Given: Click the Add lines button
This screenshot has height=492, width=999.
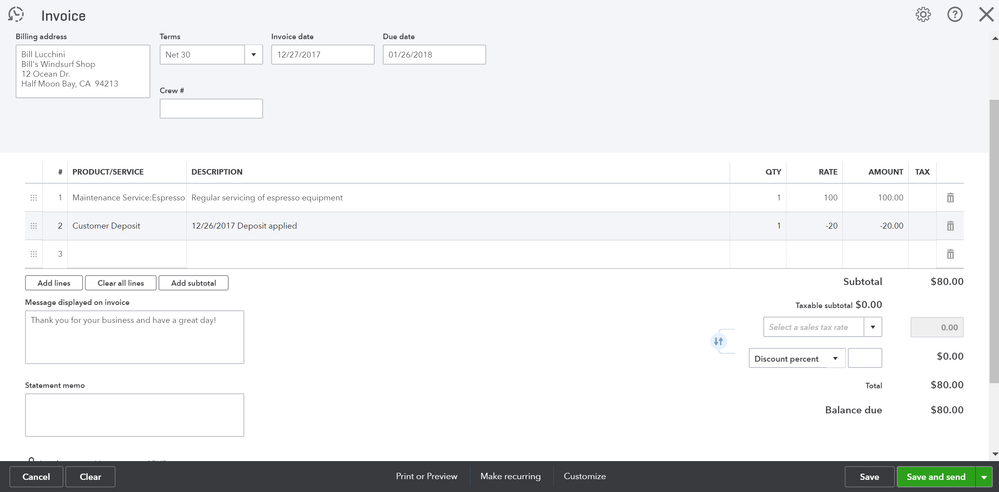Looking at the screenshot, I should 54,283.
